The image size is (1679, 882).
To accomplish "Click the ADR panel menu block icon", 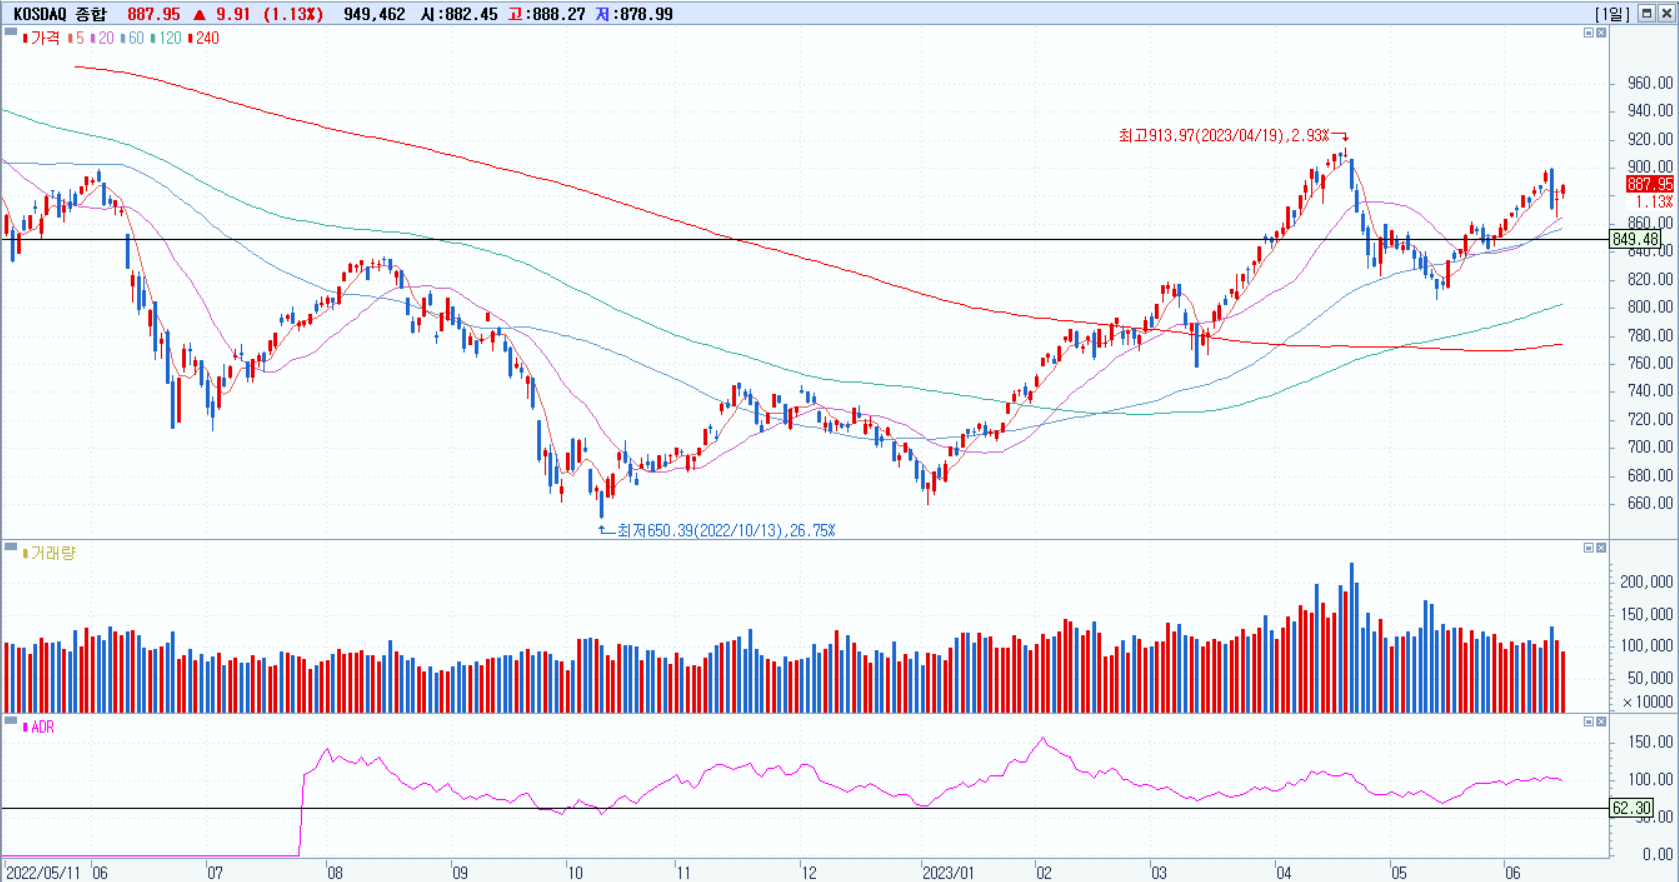I will 11,721.
